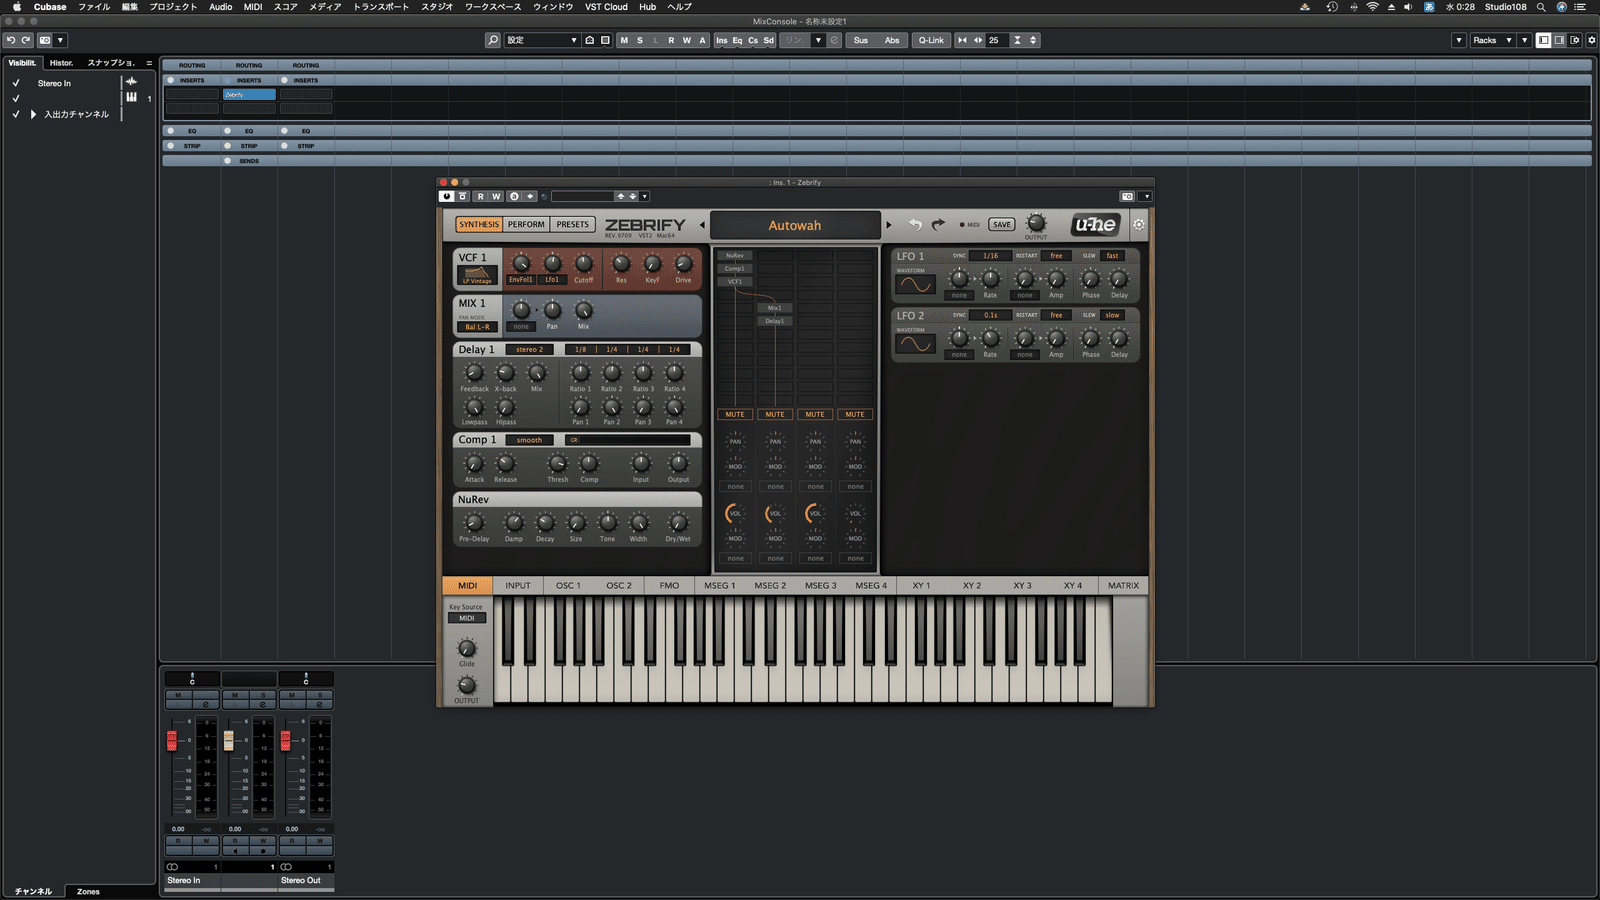This screenshot has width=1600, height=900.
Task: Show the left zone layout icon
Action: pos(1544,40)
